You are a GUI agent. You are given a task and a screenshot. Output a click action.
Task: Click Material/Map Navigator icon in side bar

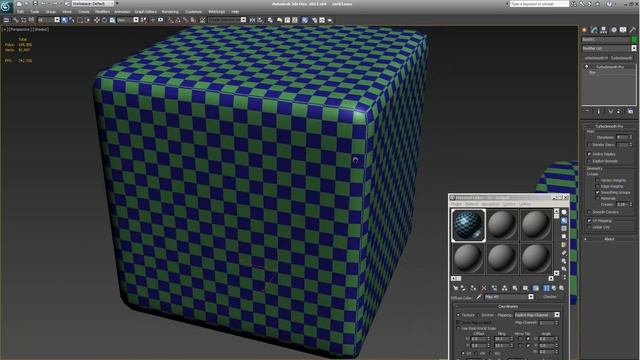coord(564,277)
